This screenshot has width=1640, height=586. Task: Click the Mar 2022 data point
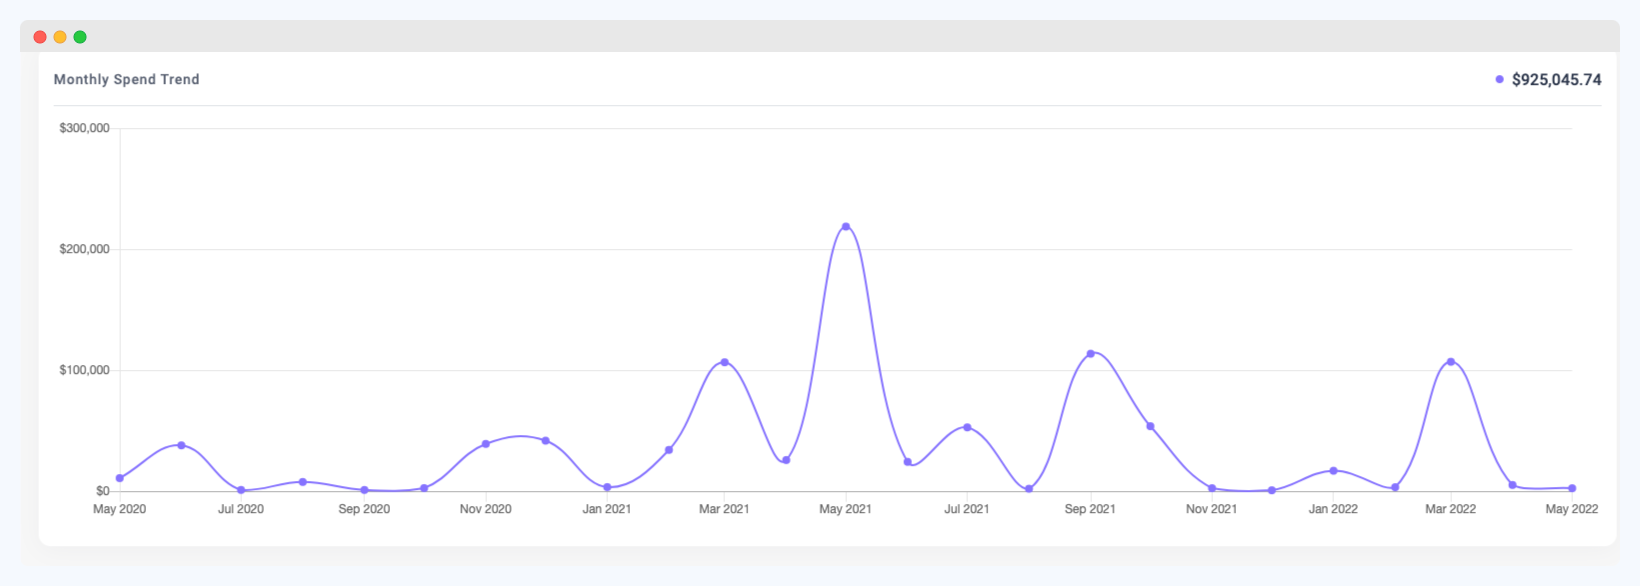1451,362
